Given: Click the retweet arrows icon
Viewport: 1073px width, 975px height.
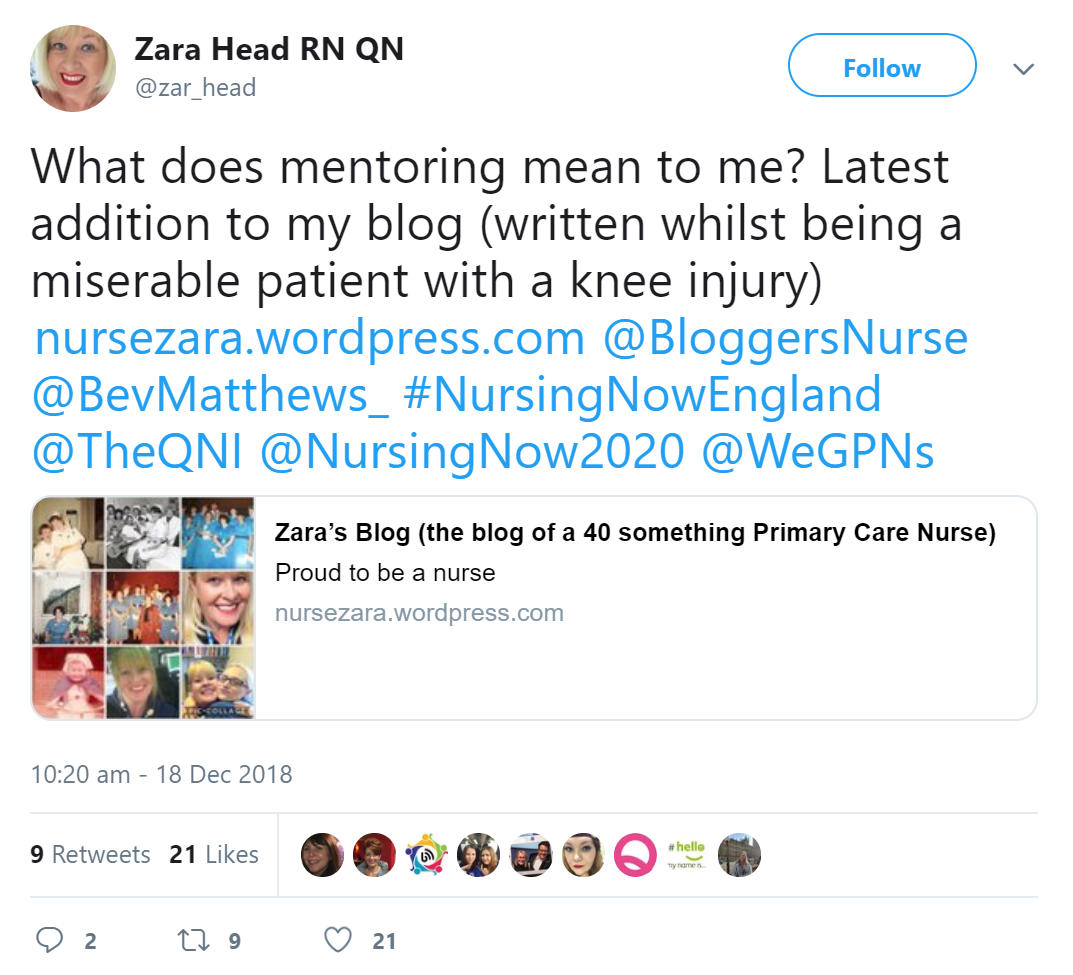Looking at the screenshot, I should pyautogui.click(x=194, y=940).
